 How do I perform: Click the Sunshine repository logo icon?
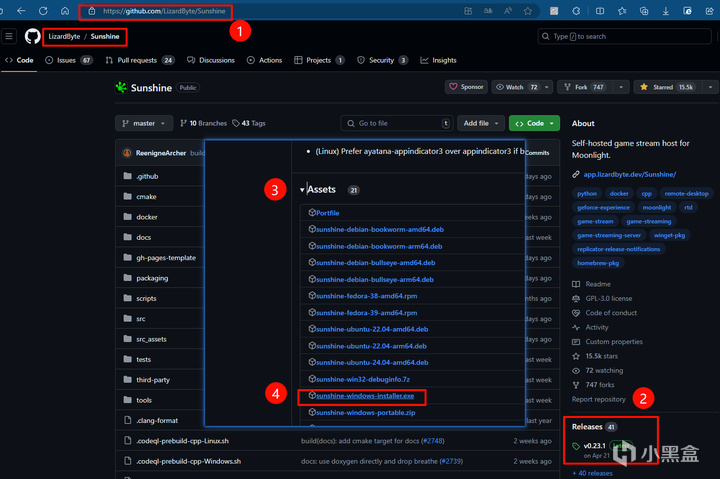121,87
